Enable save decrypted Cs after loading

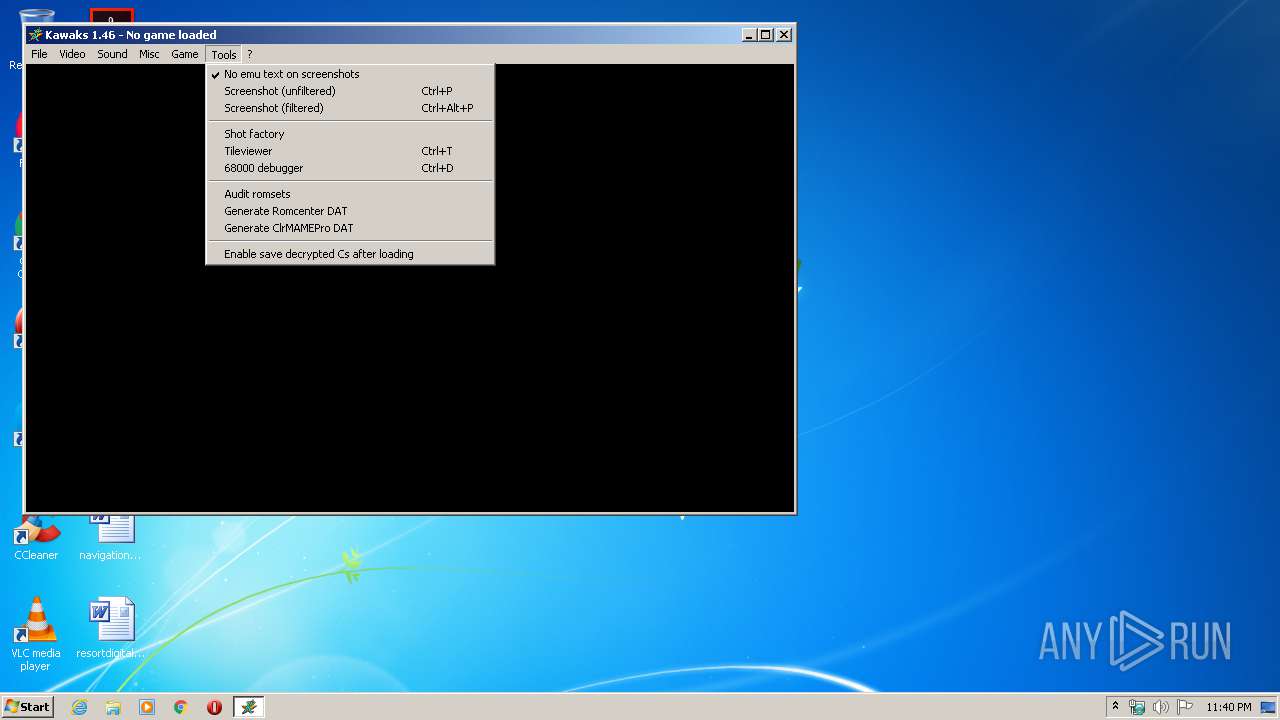point(350,254)
